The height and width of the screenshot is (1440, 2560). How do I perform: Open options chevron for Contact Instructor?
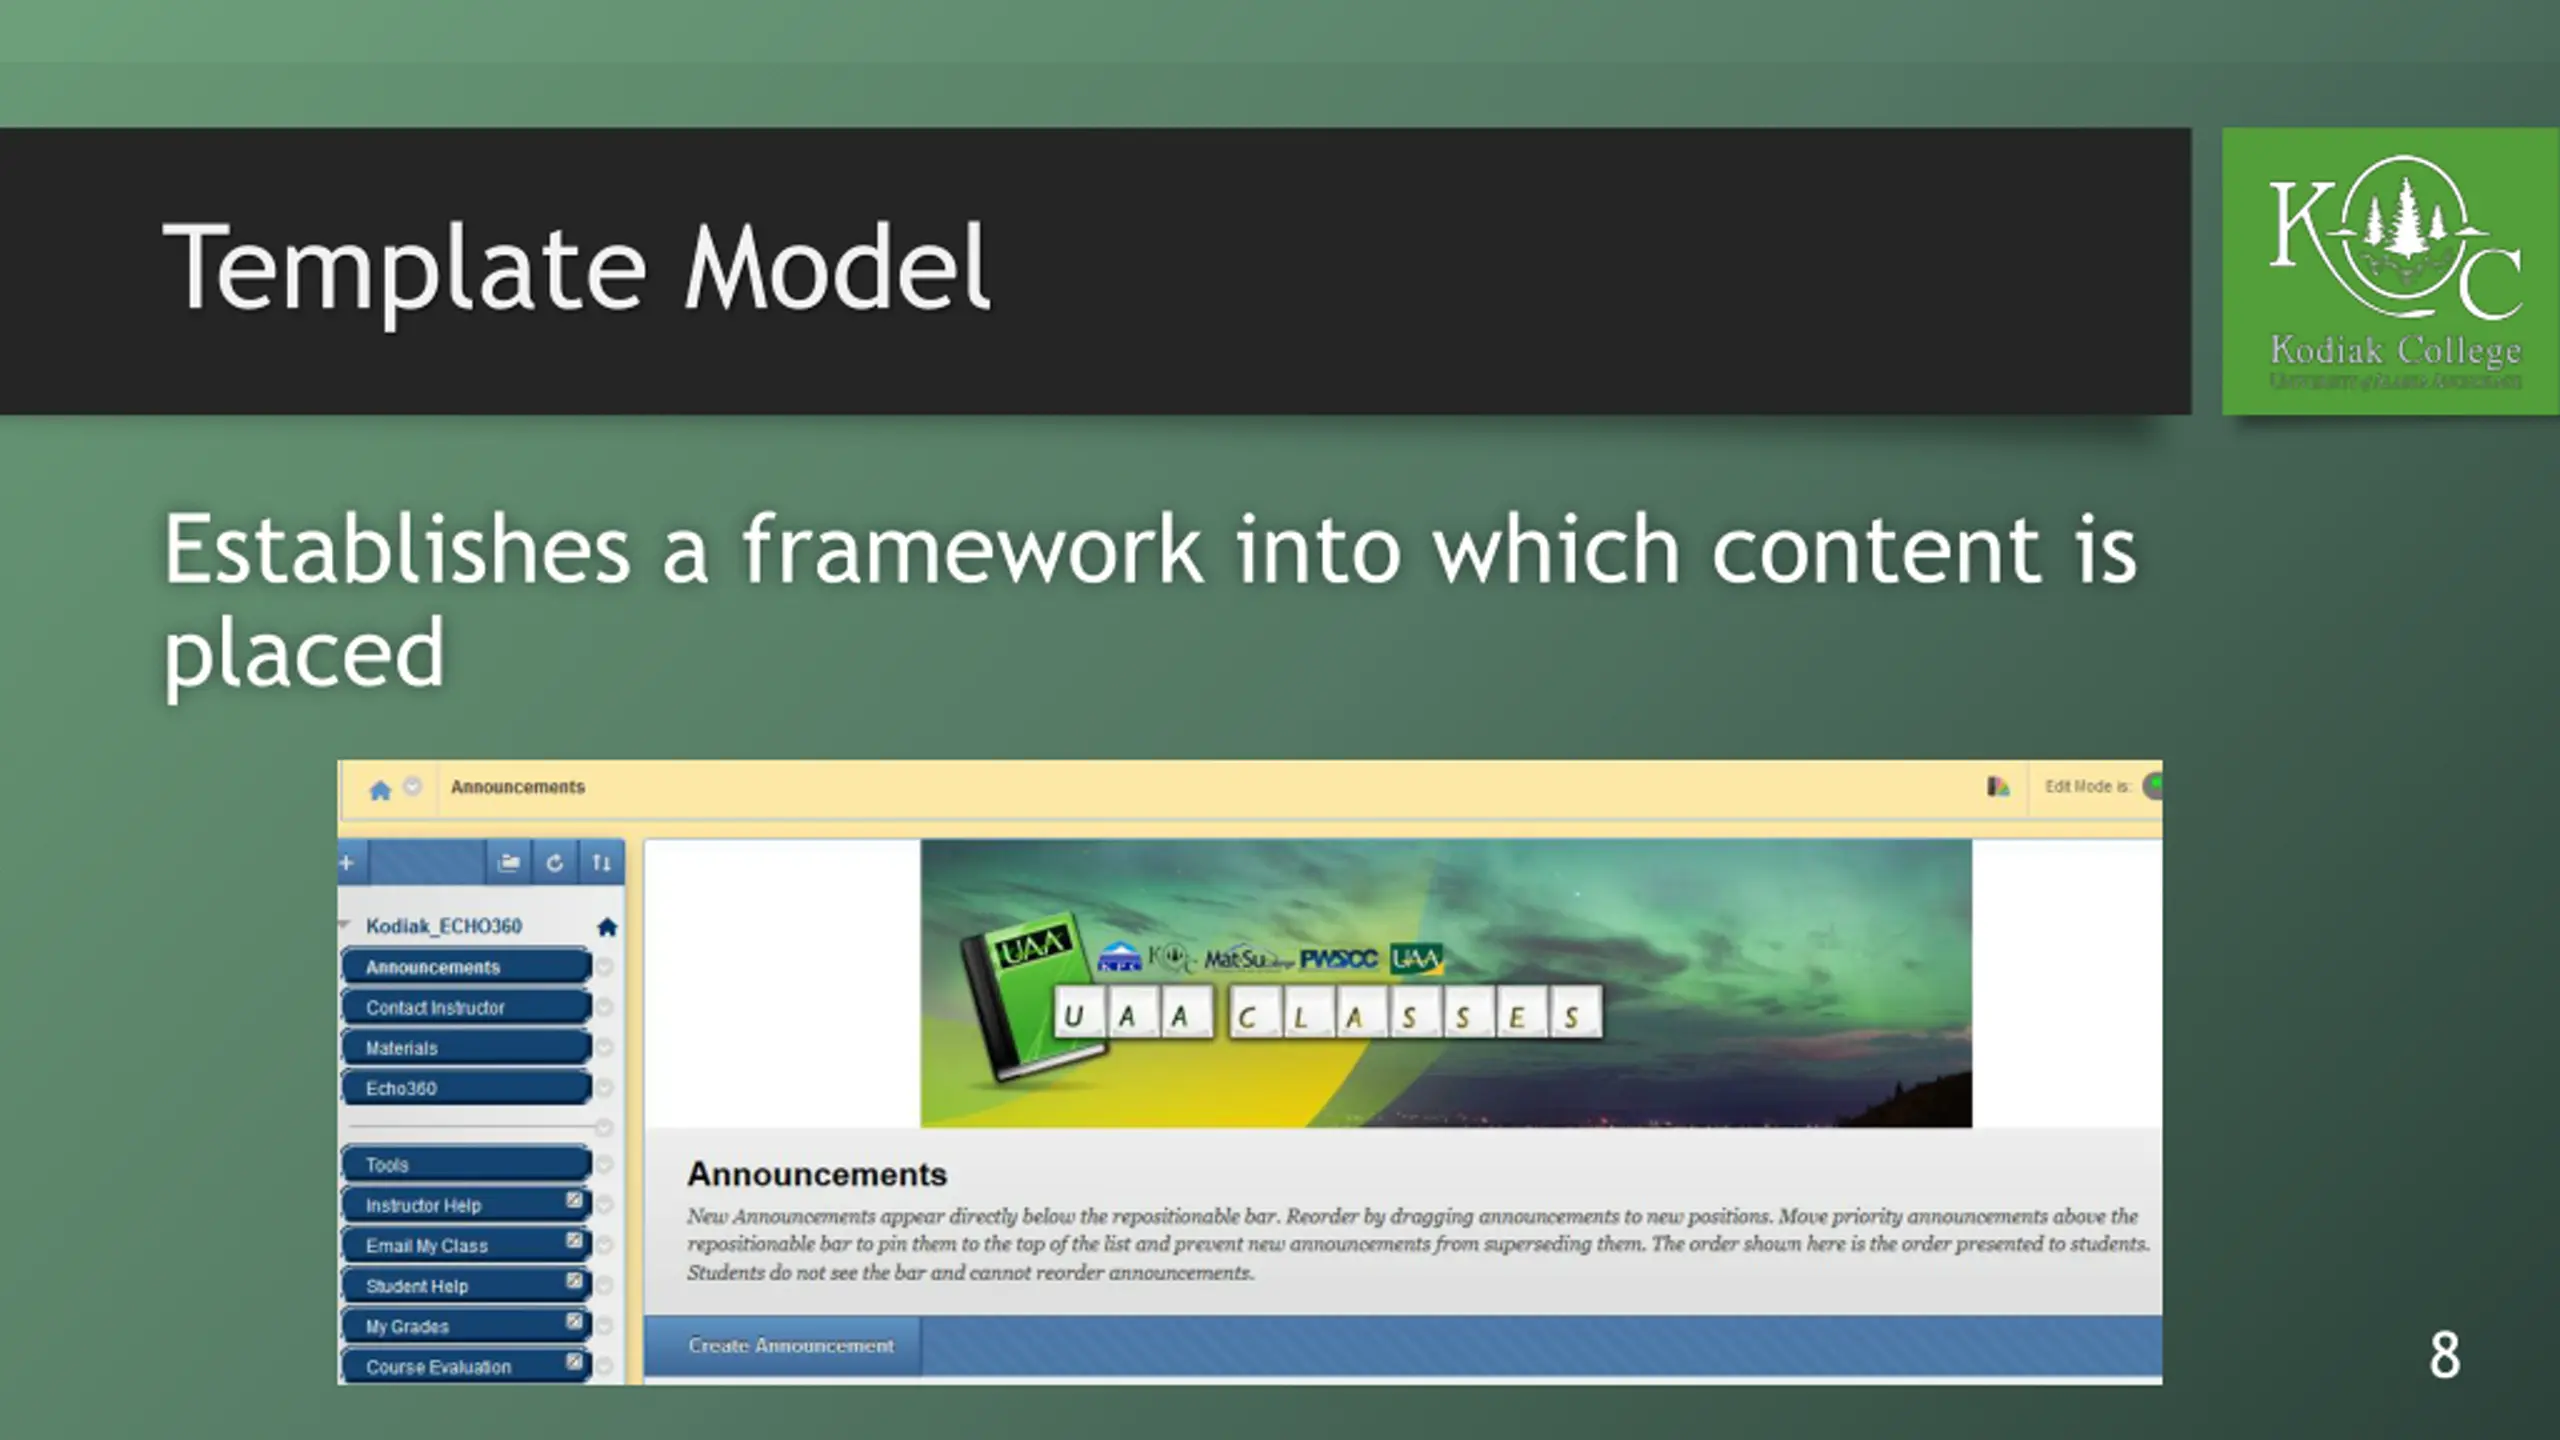point(604,1007)
